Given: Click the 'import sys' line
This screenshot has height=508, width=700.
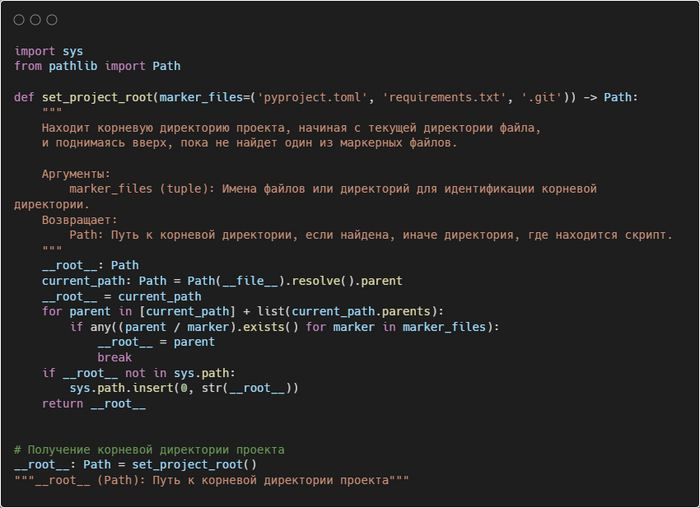Looking at the screenshot, I should [49, 51].
